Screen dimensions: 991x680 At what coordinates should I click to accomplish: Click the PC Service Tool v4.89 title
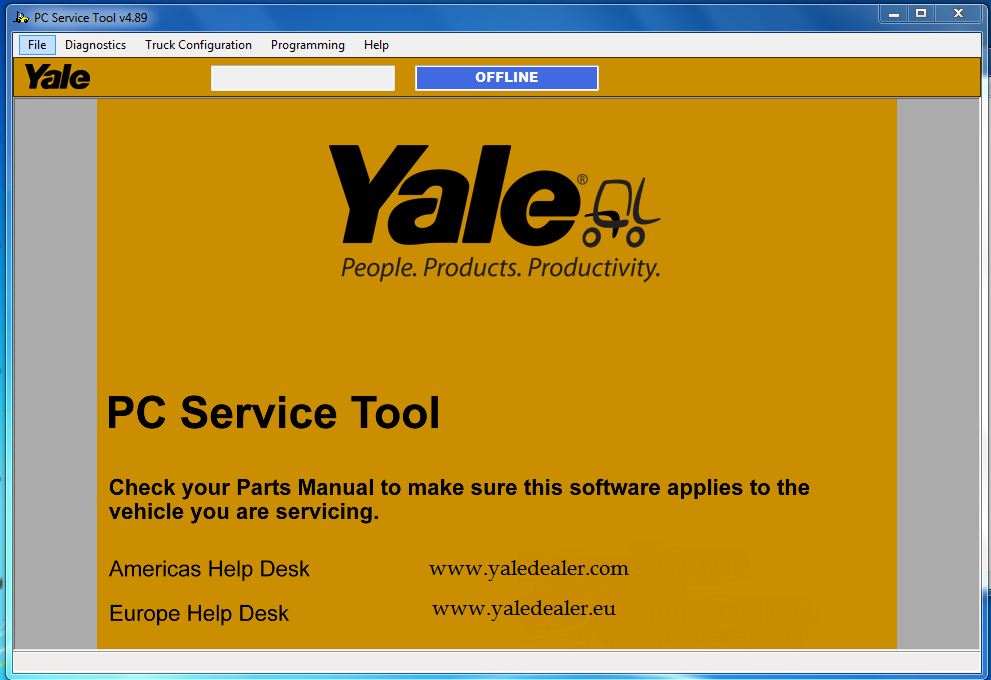(x=90, y=18)
